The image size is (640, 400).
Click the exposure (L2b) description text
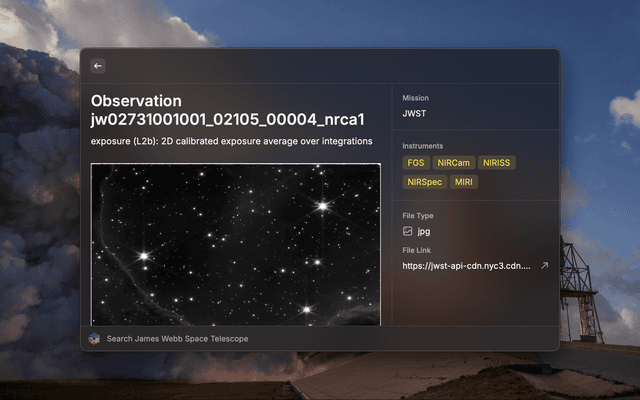coord(232,142)
